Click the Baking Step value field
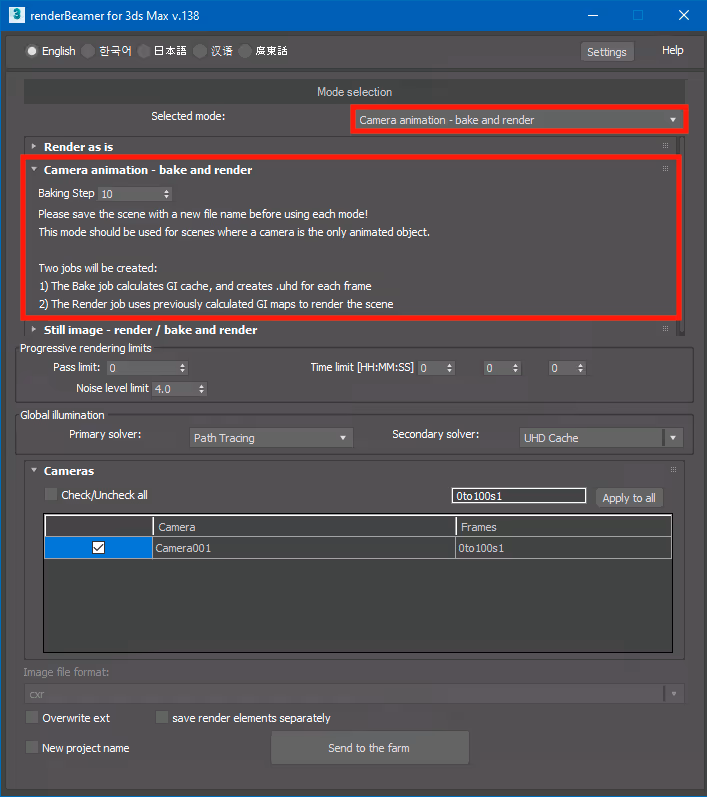The width and height of the screenshot is (707, 797). [130, 194]
